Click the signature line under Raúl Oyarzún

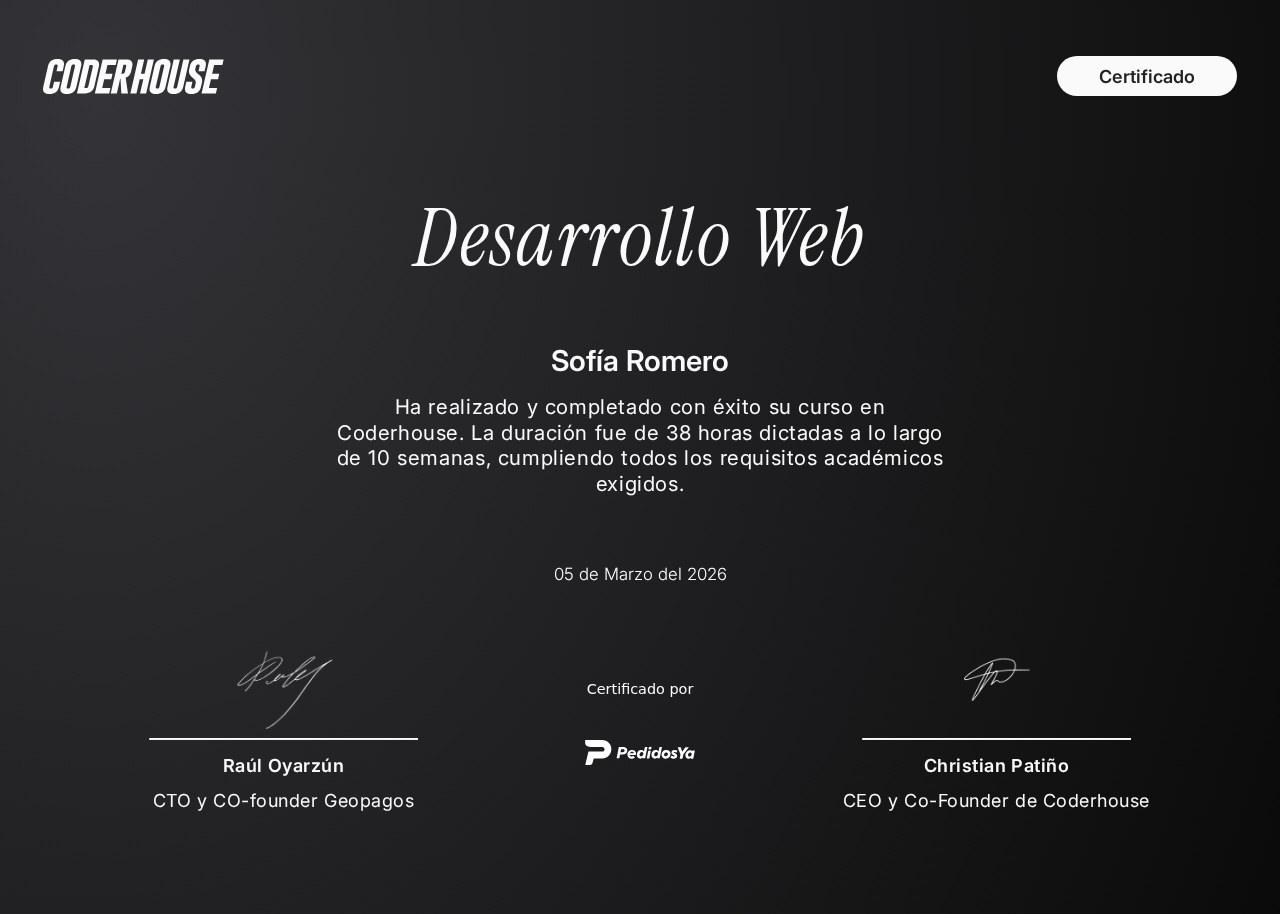click(x=284, y=739)
